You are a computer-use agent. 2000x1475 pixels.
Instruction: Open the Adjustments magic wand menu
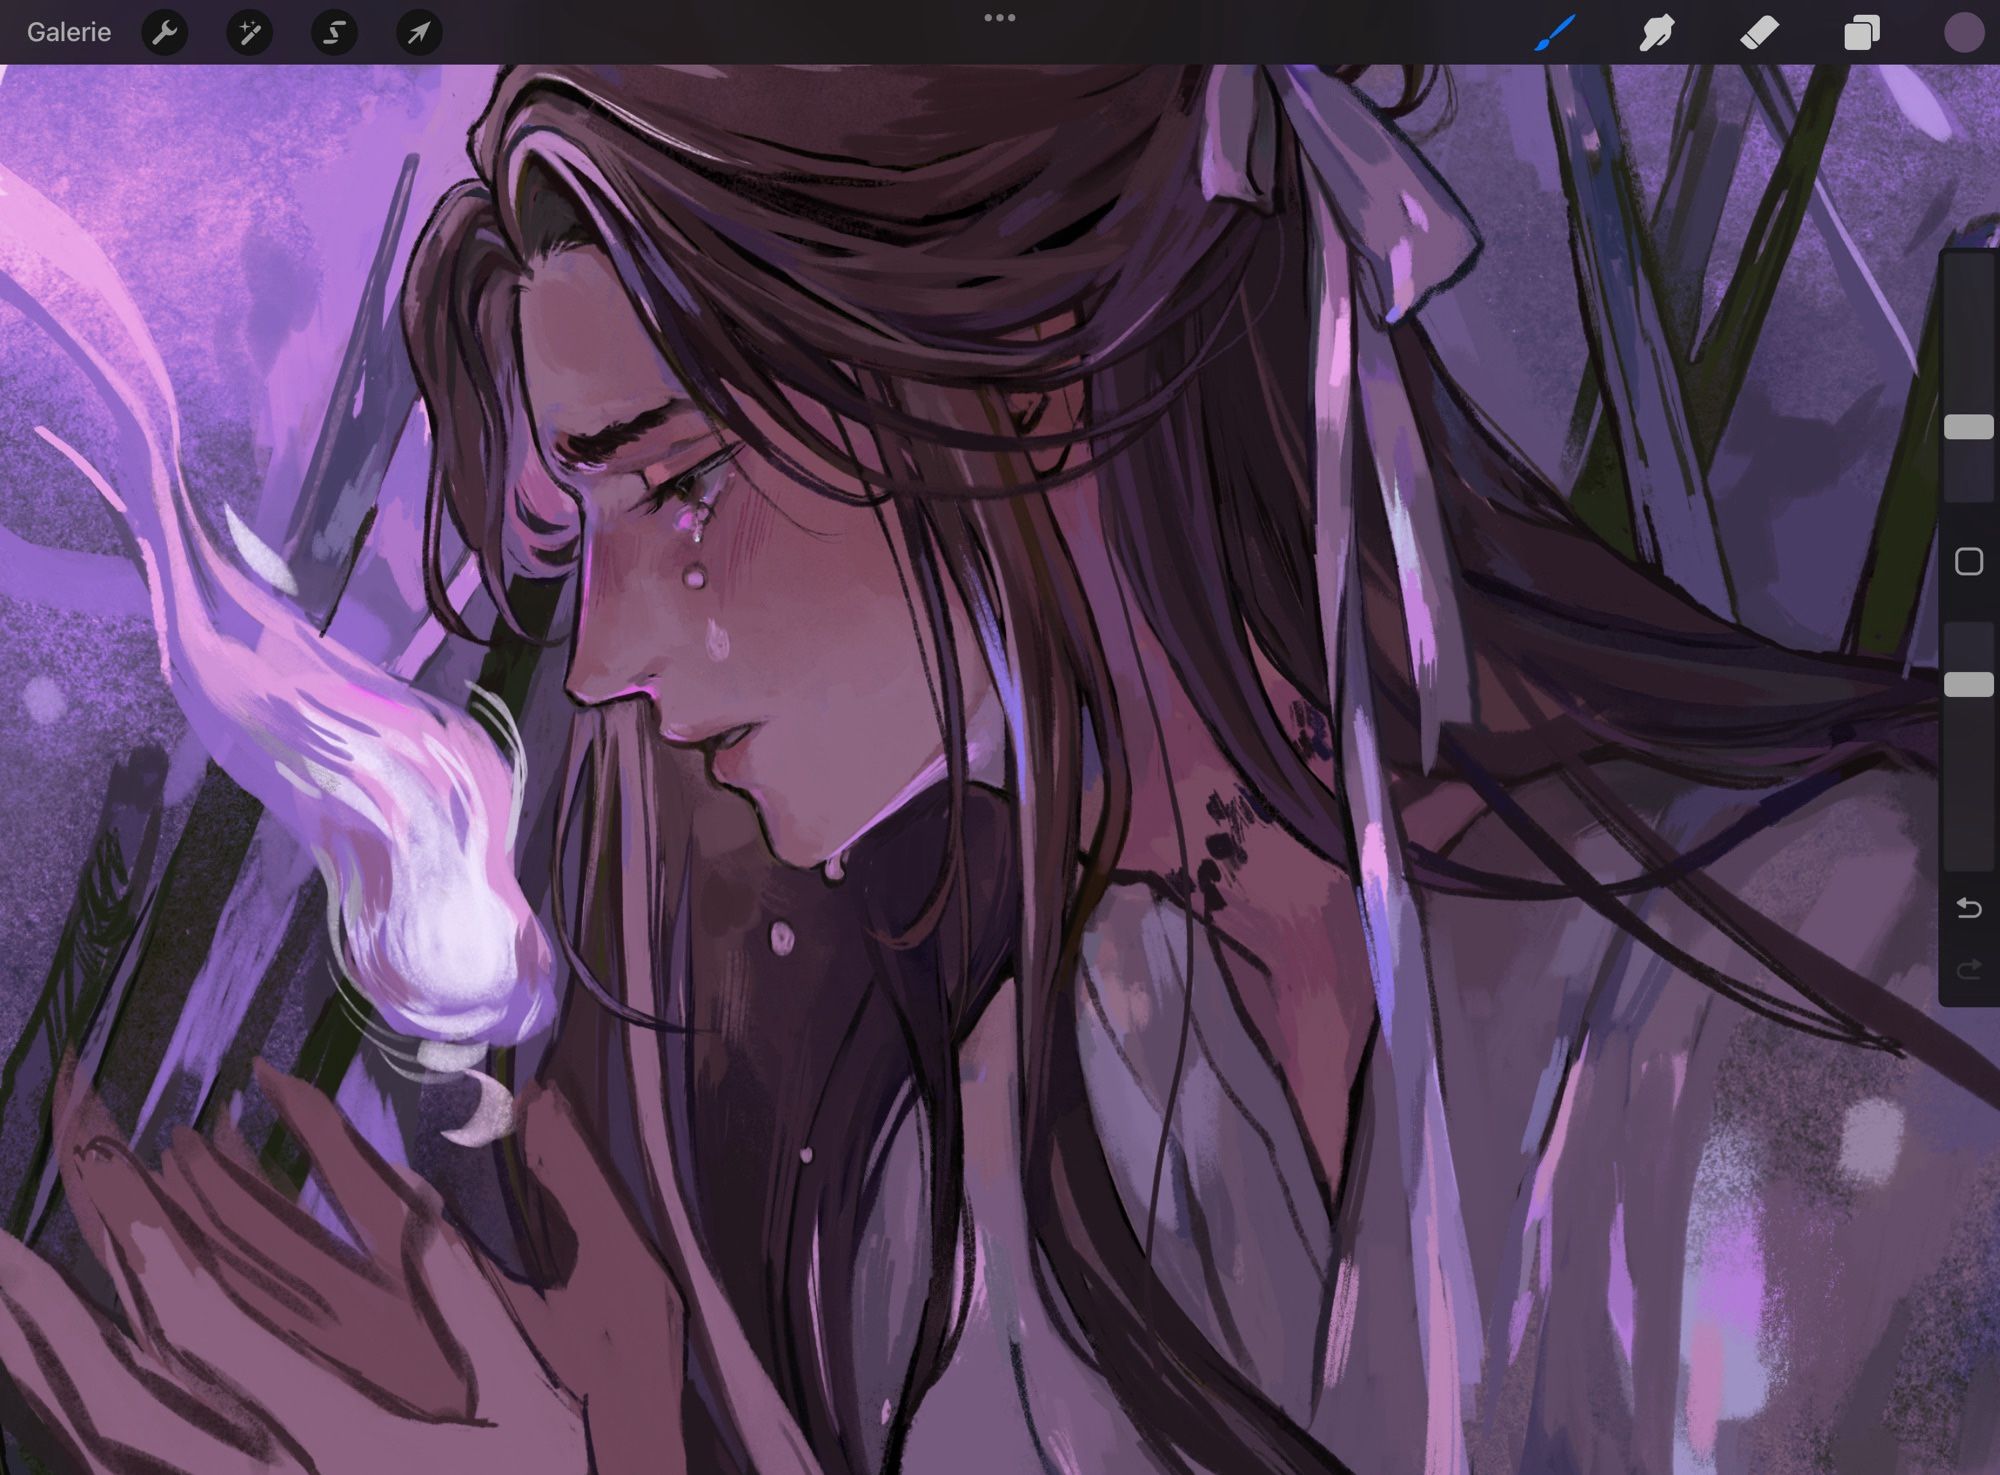point(250,33)
